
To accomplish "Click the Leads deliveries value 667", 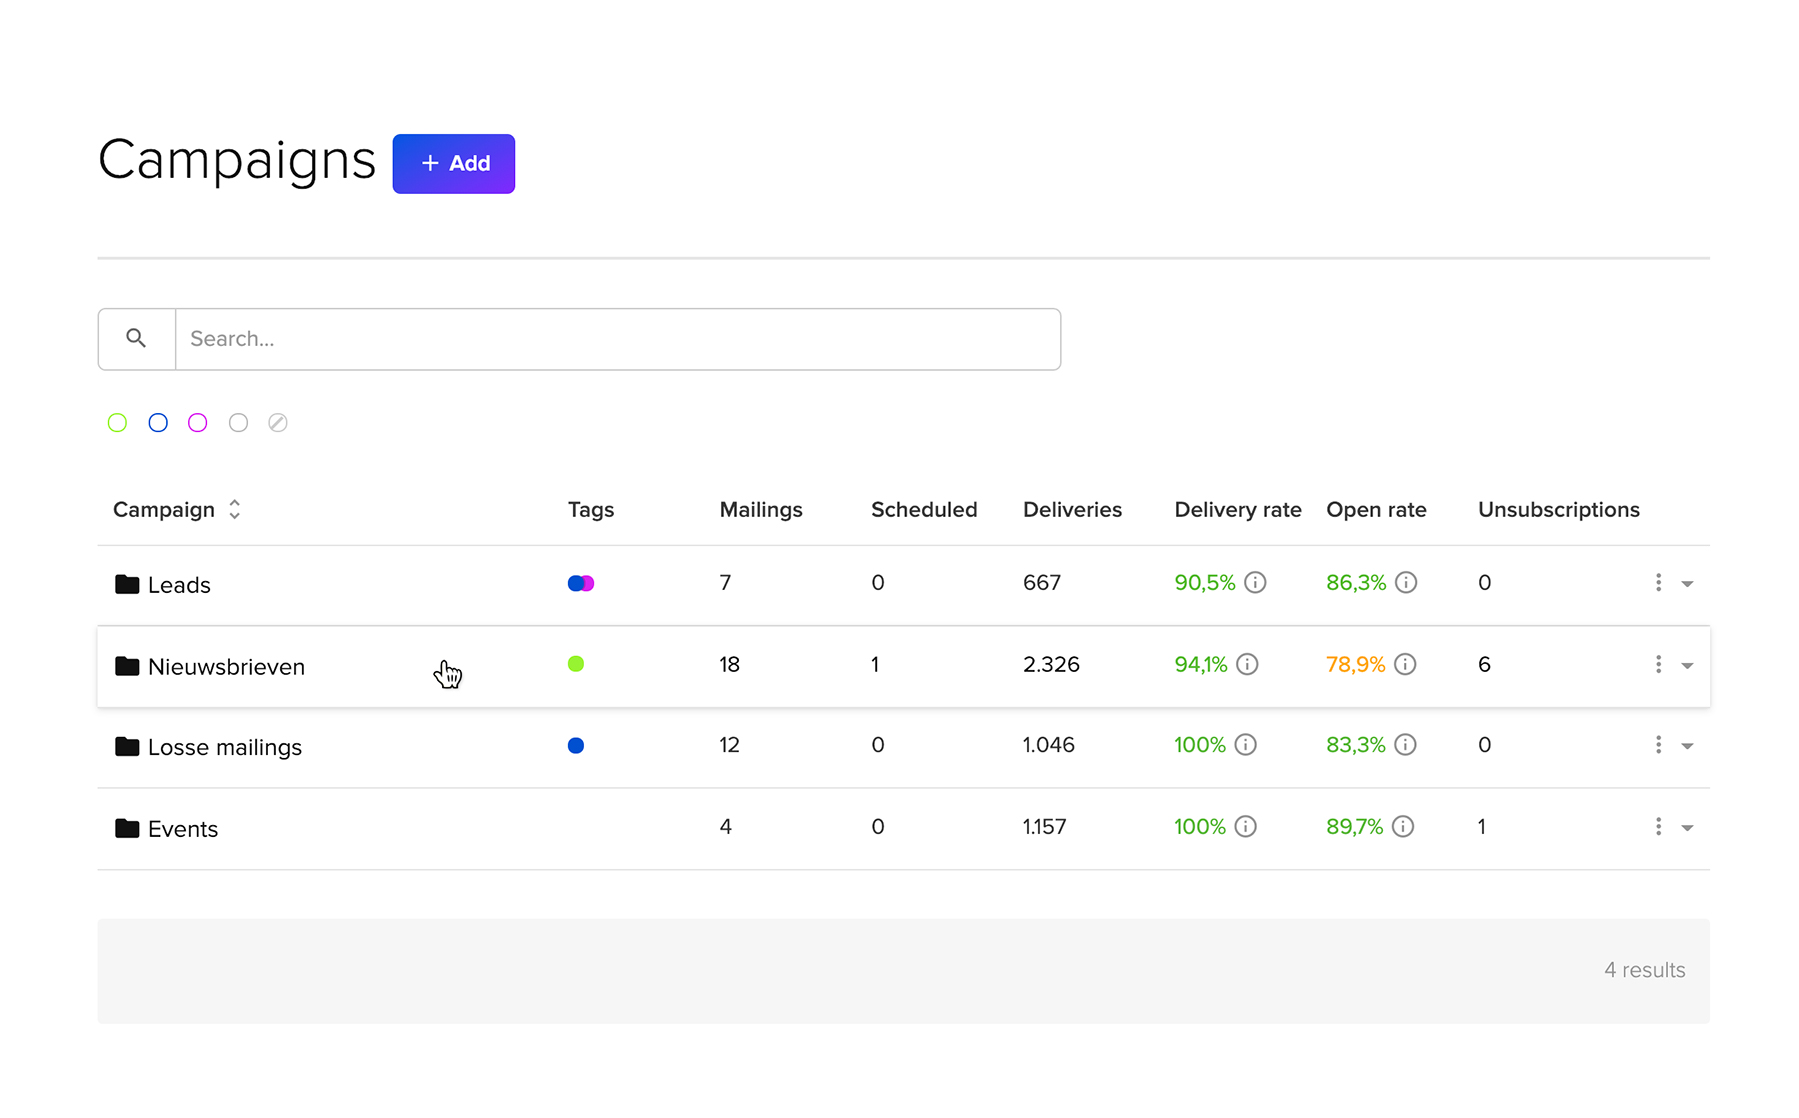I will (1042, 583).
